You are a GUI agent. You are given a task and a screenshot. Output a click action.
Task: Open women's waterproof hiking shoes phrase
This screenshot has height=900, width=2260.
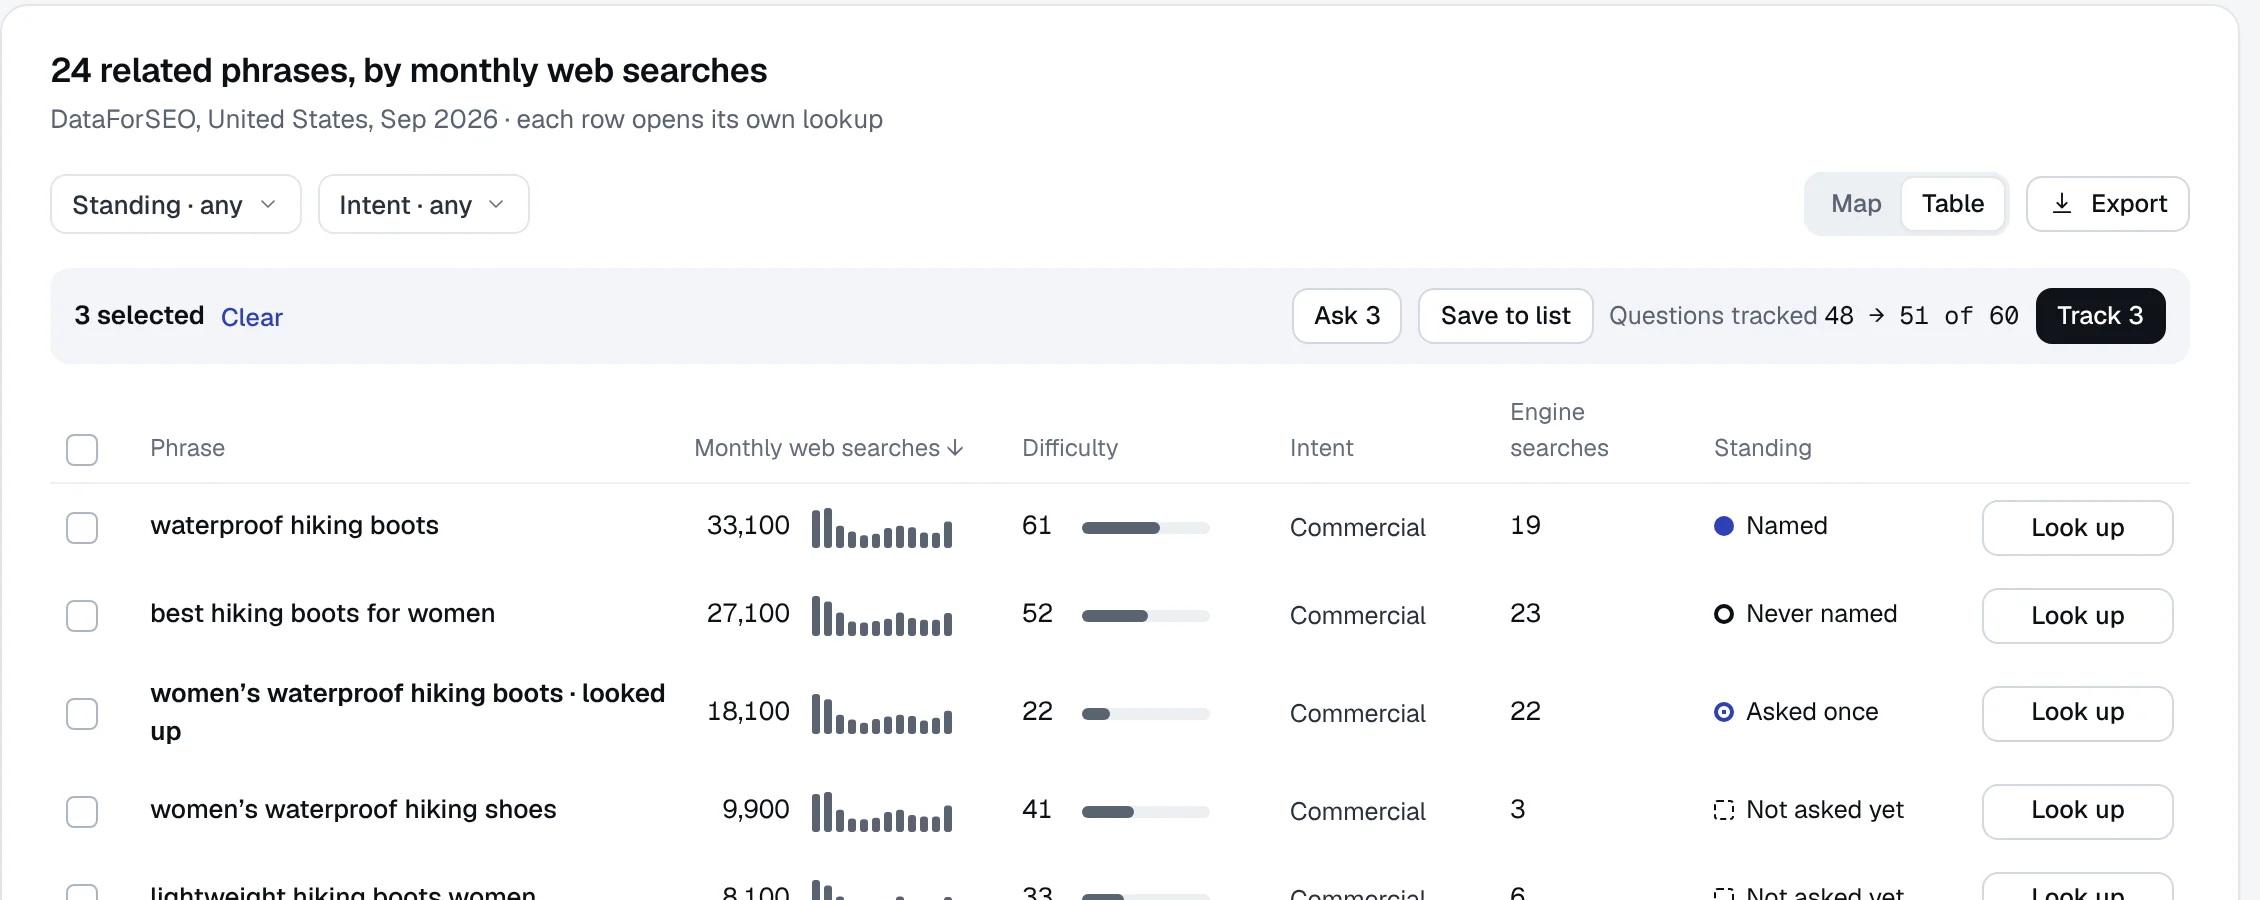[353, 810]
